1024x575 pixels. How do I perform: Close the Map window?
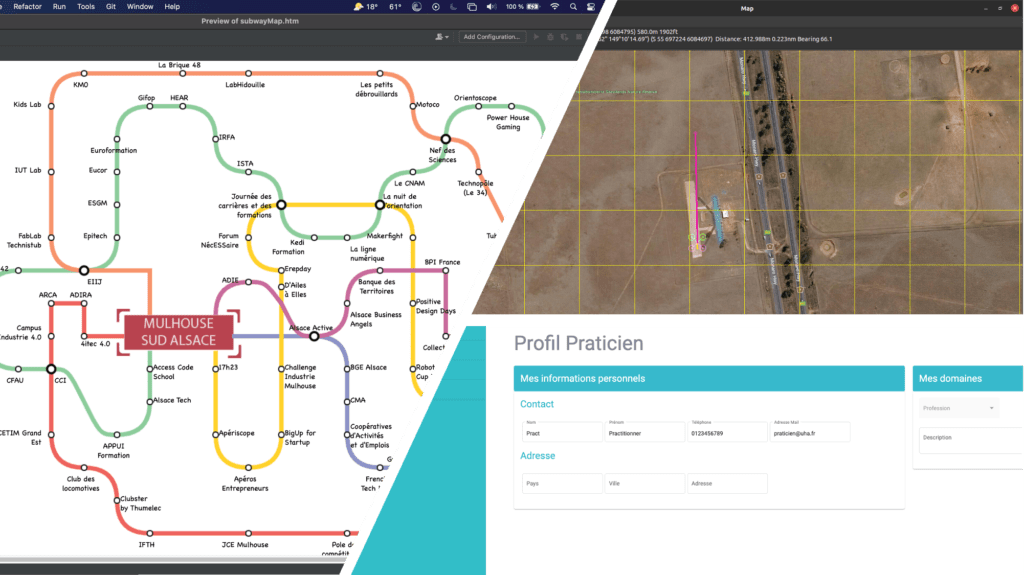pyautogui.click(x=1014, y=8)
